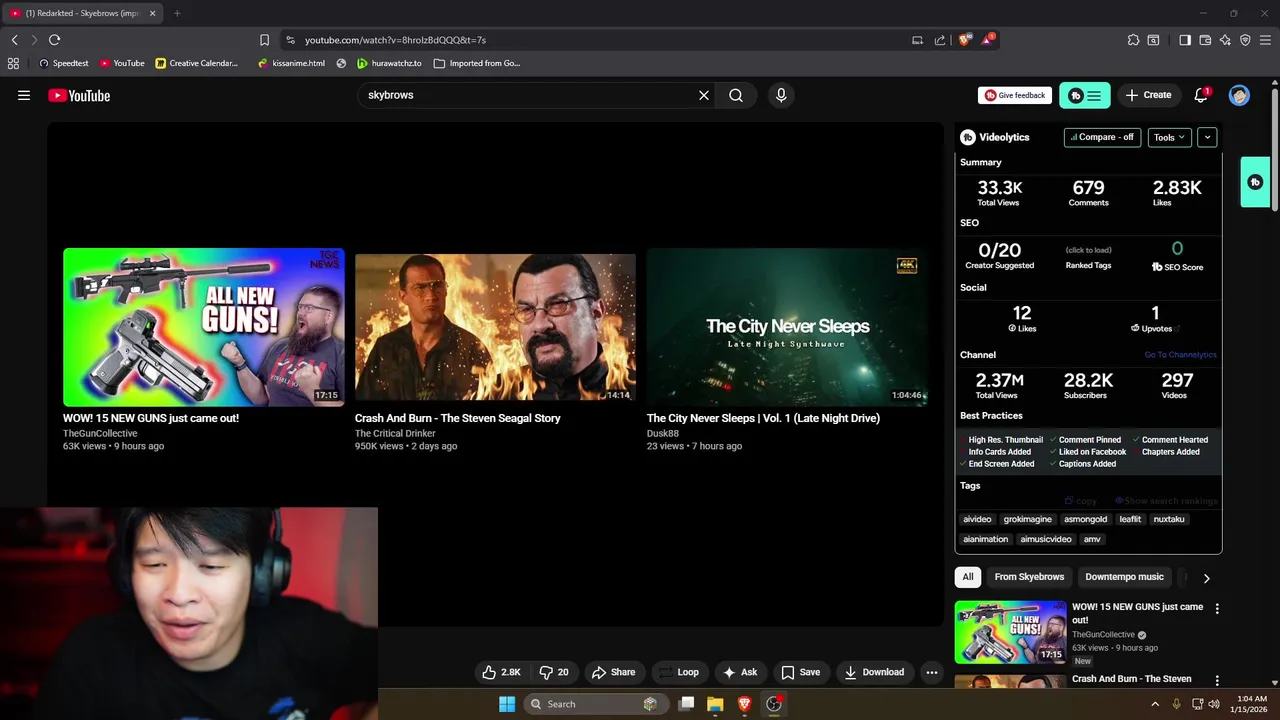This screenshot has height=720, width=1280.
Task: Collapse the Videolytics panel chevron
Action: (x=1207, y=137)
